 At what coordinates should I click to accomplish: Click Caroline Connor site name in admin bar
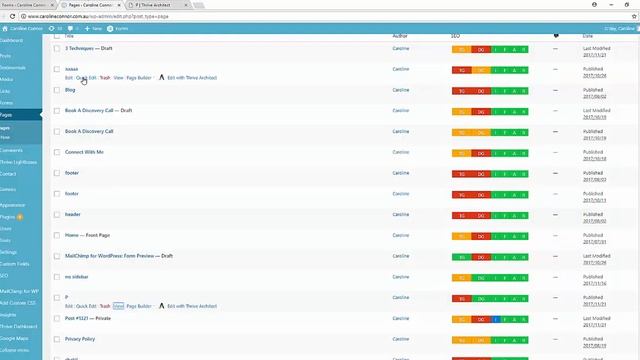pyautogui.click(x=26, y=29)
